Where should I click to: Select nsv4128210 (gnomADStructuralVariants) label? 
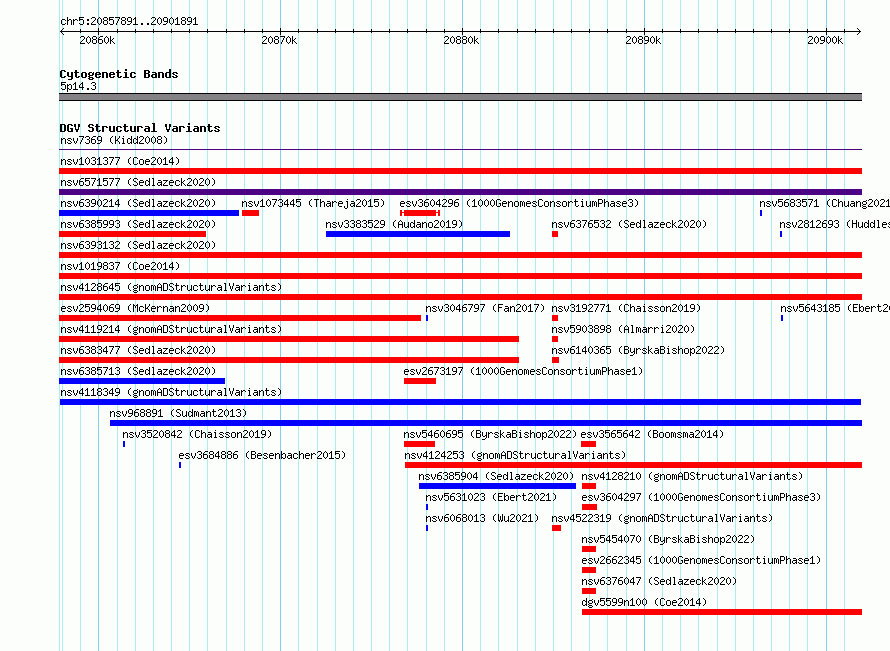[x=692, y=476]
